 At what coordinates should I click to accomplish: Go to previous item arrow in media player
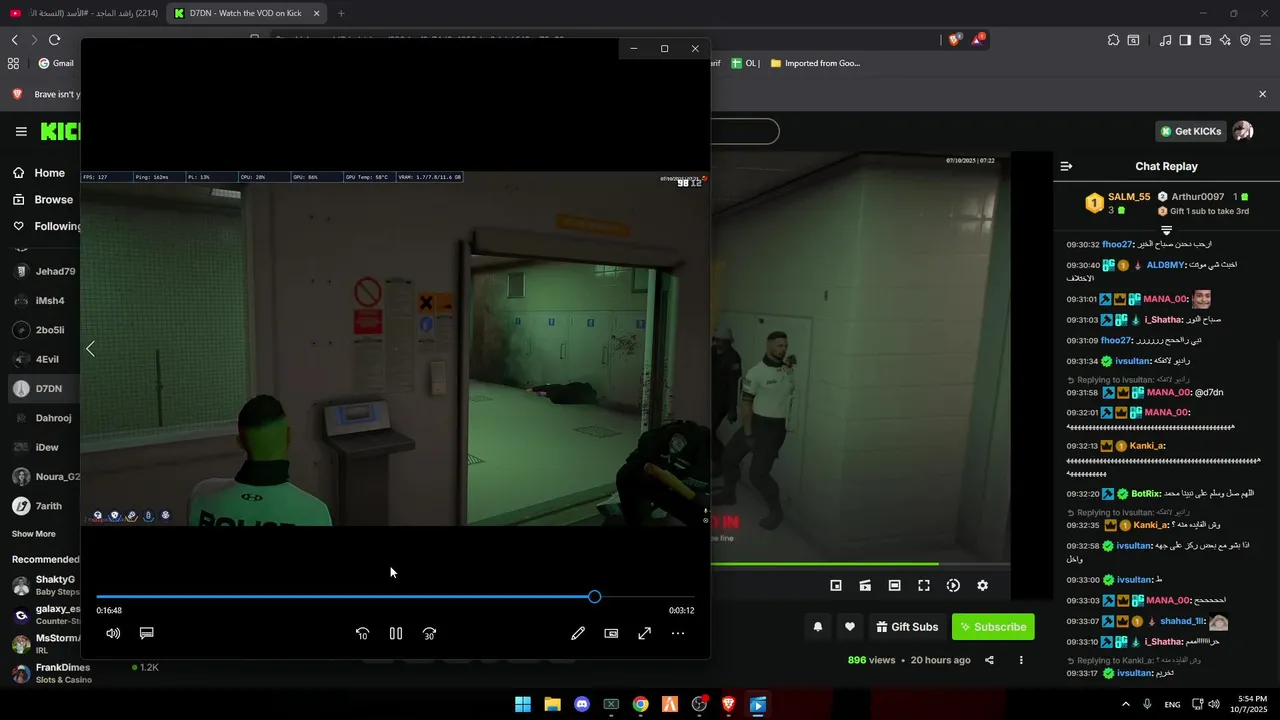[90, 349]
